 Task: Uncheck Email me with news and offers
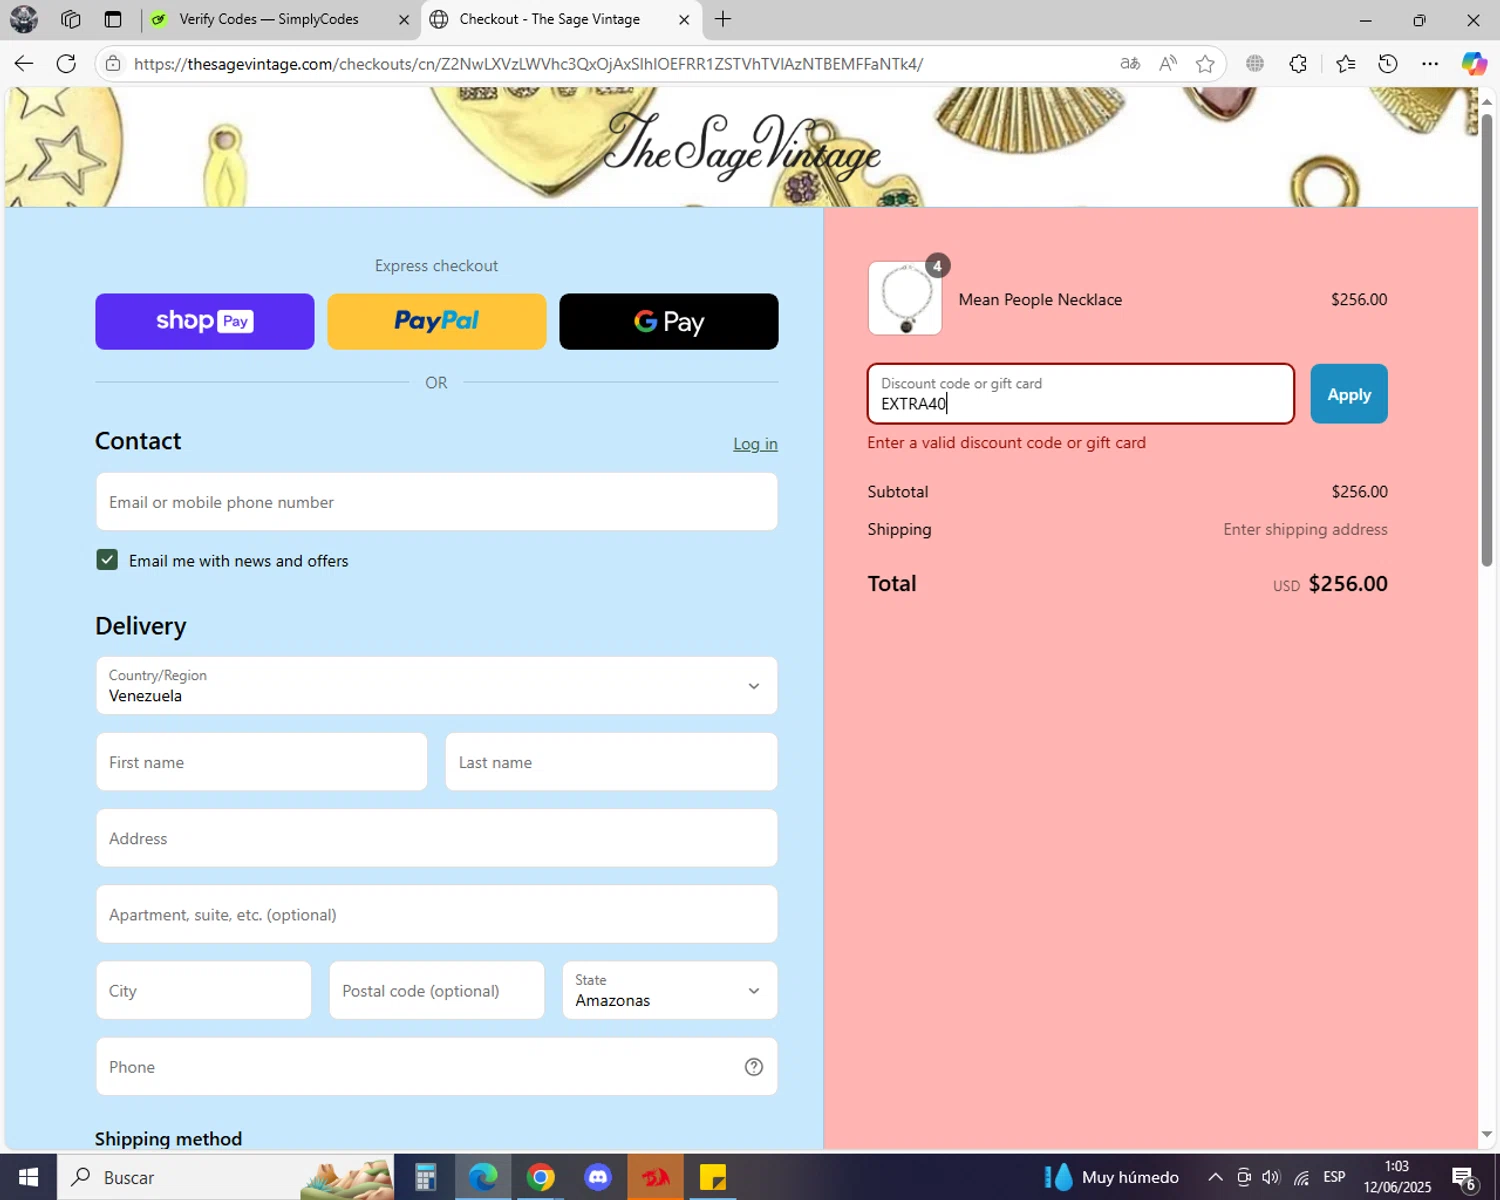click(x=107, y=560)
